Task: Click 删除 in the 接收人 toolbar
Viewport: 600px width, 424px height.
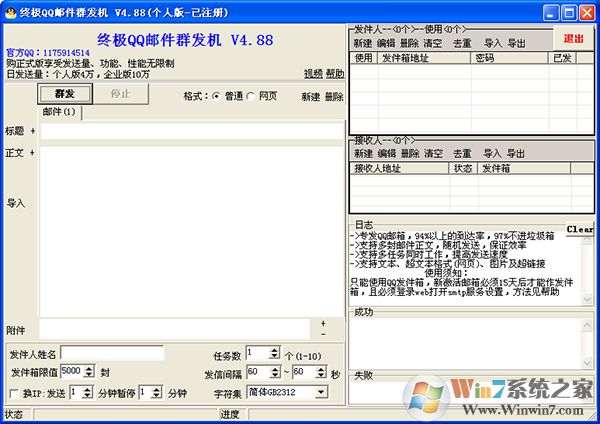Action: pos(410,154)
